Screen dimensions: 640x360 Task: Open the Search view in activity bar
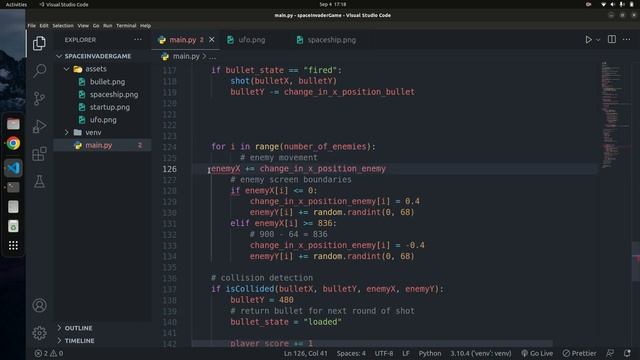point(39,71)
